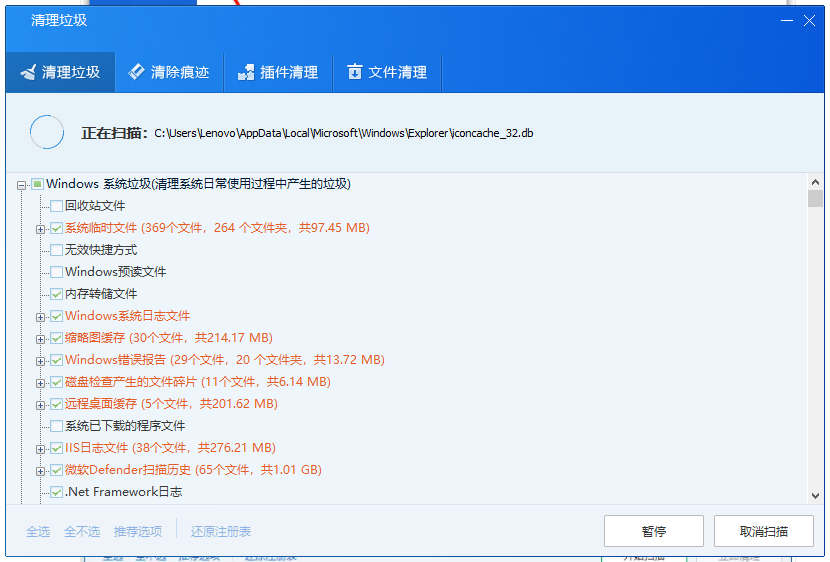Click the 全不选 link
The height and width of the screenshot is (562, 830).
tap(82, 531)
